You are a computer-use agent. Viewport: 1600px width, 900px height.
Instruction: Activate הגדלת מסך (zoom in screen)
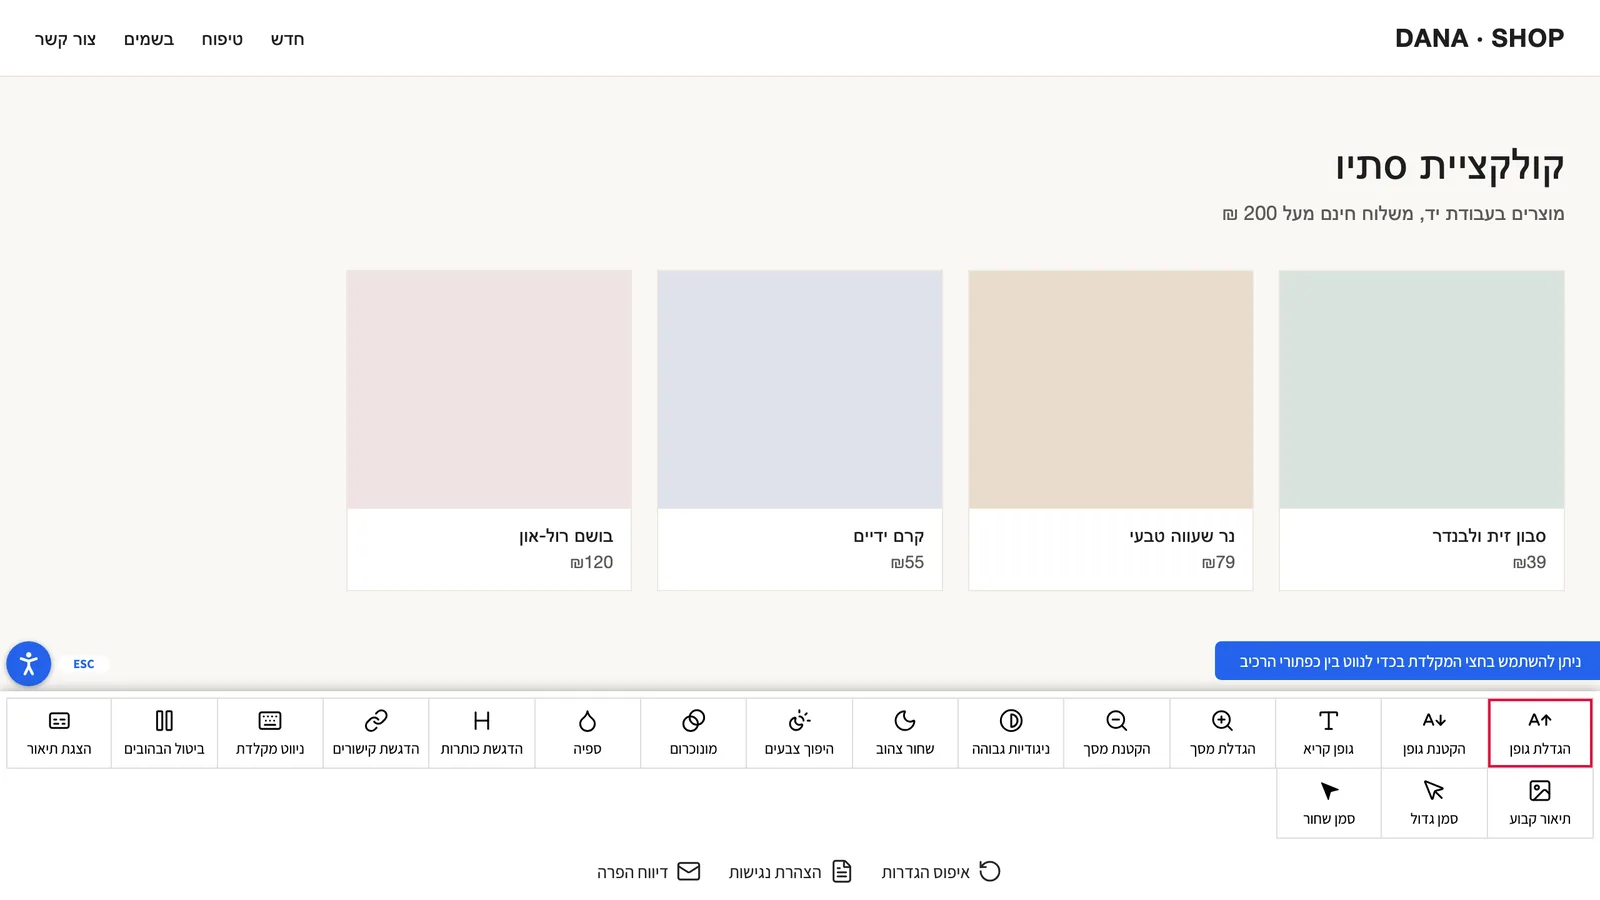pyautogui.click(x=1222, y=733)
